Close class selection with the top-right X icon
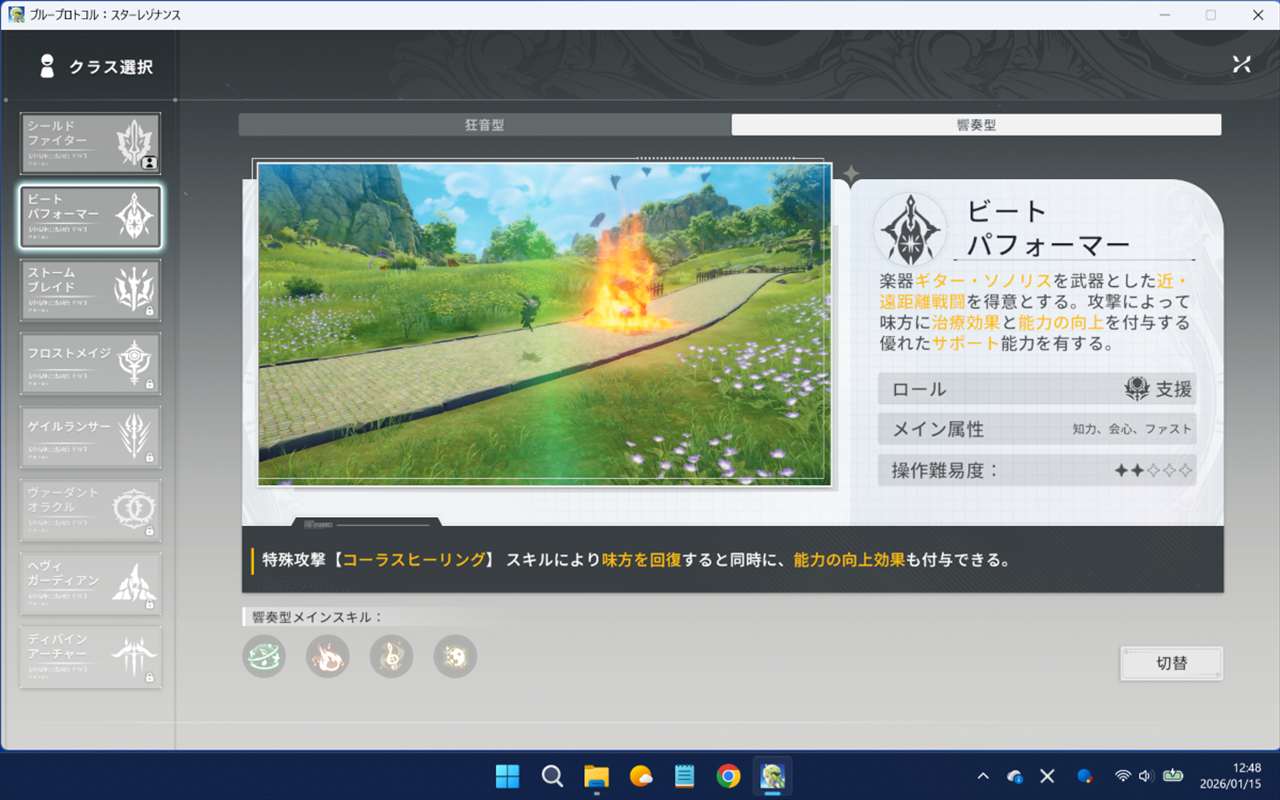The height and width of the screenshot is (800, 1280). (1241, 65)
